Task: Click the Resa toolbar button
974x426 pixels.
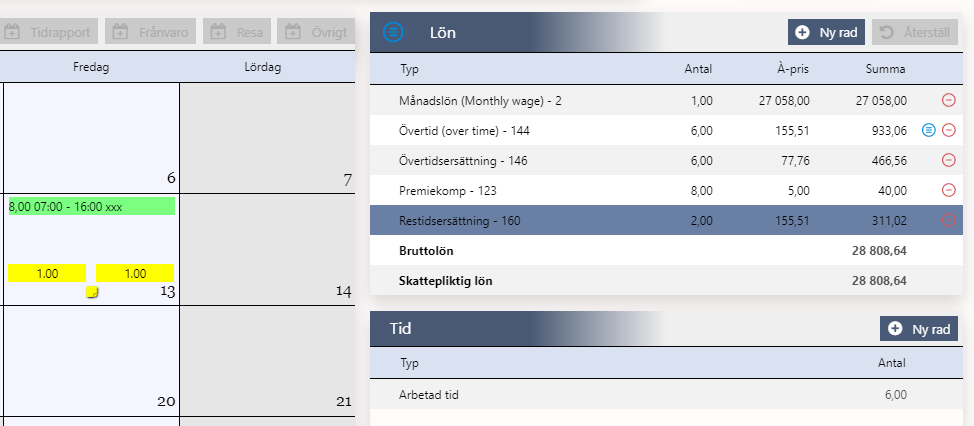Action: coord(237,32)
